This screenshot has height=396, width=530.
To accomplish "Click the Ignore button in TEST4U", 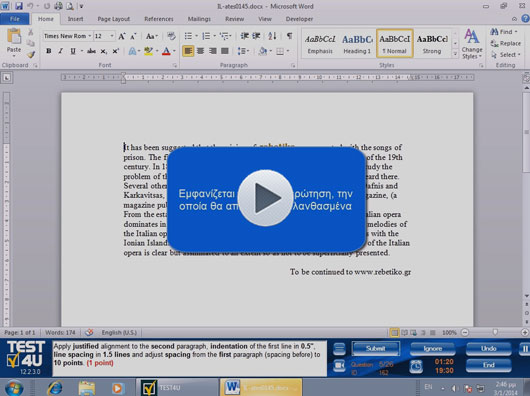I will (x=433, y=348).
